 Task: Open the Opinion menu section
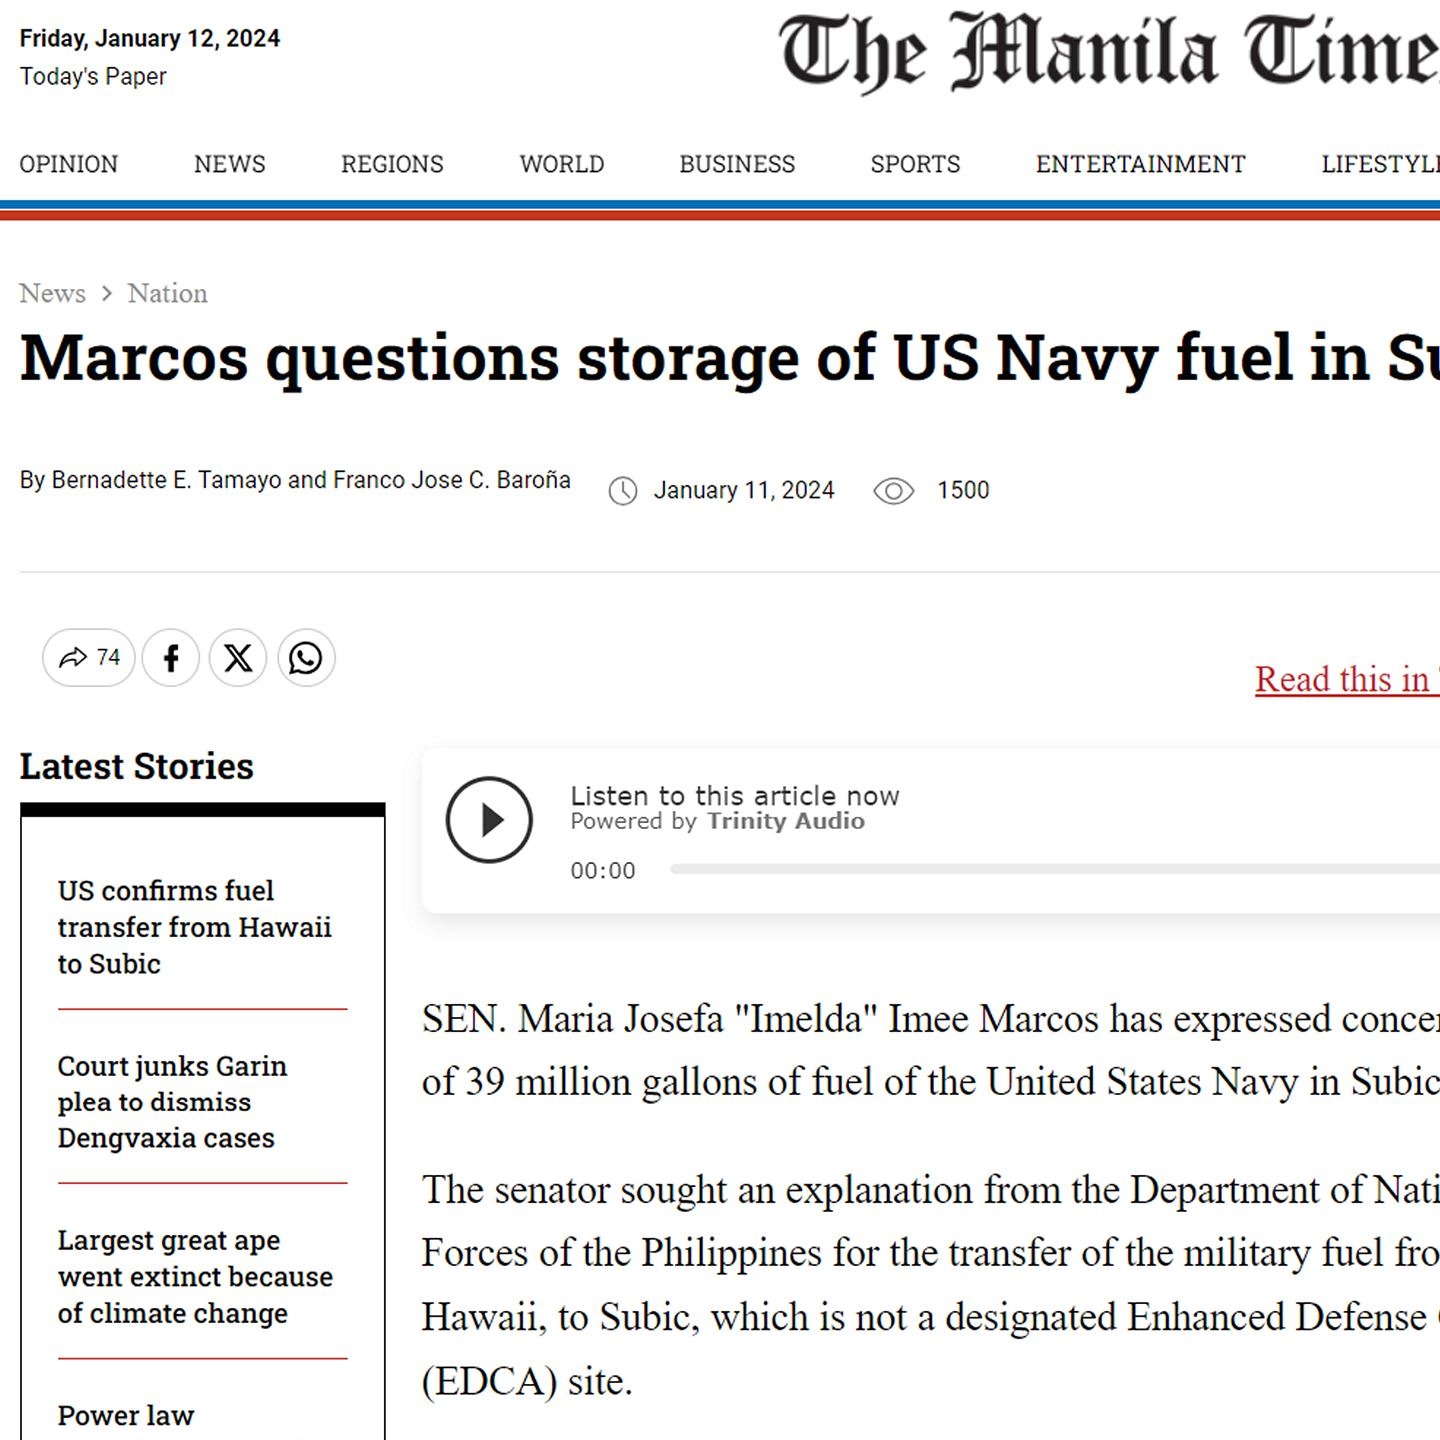(x=68, y=164)
